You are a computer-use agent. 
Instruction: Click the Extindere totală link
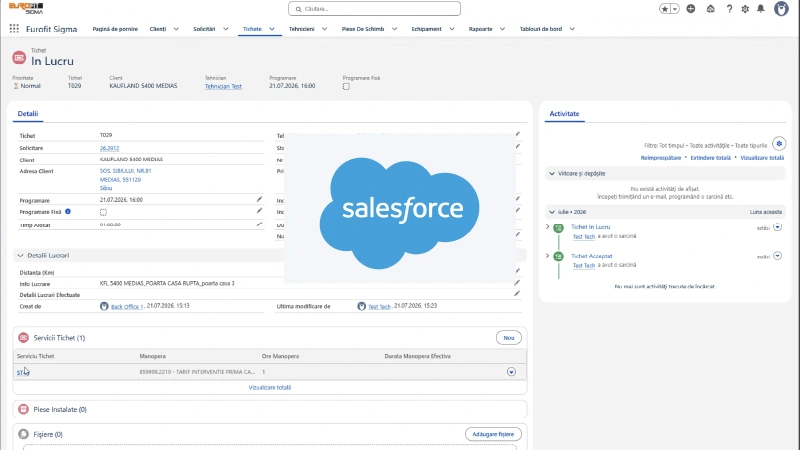click(710, 158)
